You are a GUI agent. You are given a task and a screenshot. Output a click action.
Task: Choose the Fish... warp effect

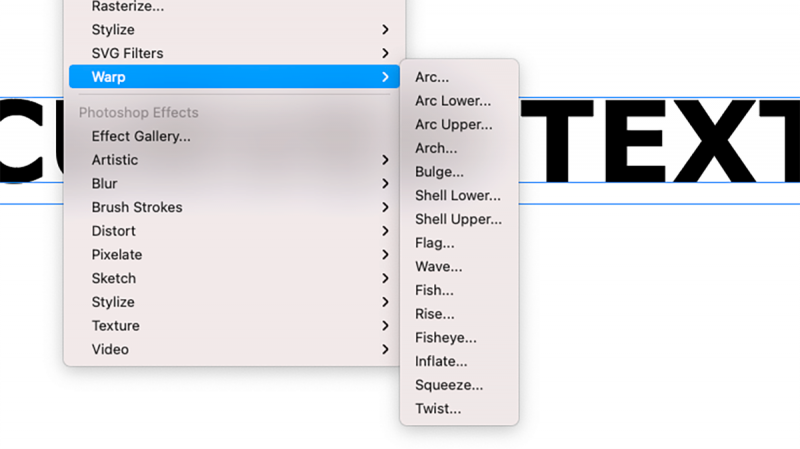pos(459,290)
